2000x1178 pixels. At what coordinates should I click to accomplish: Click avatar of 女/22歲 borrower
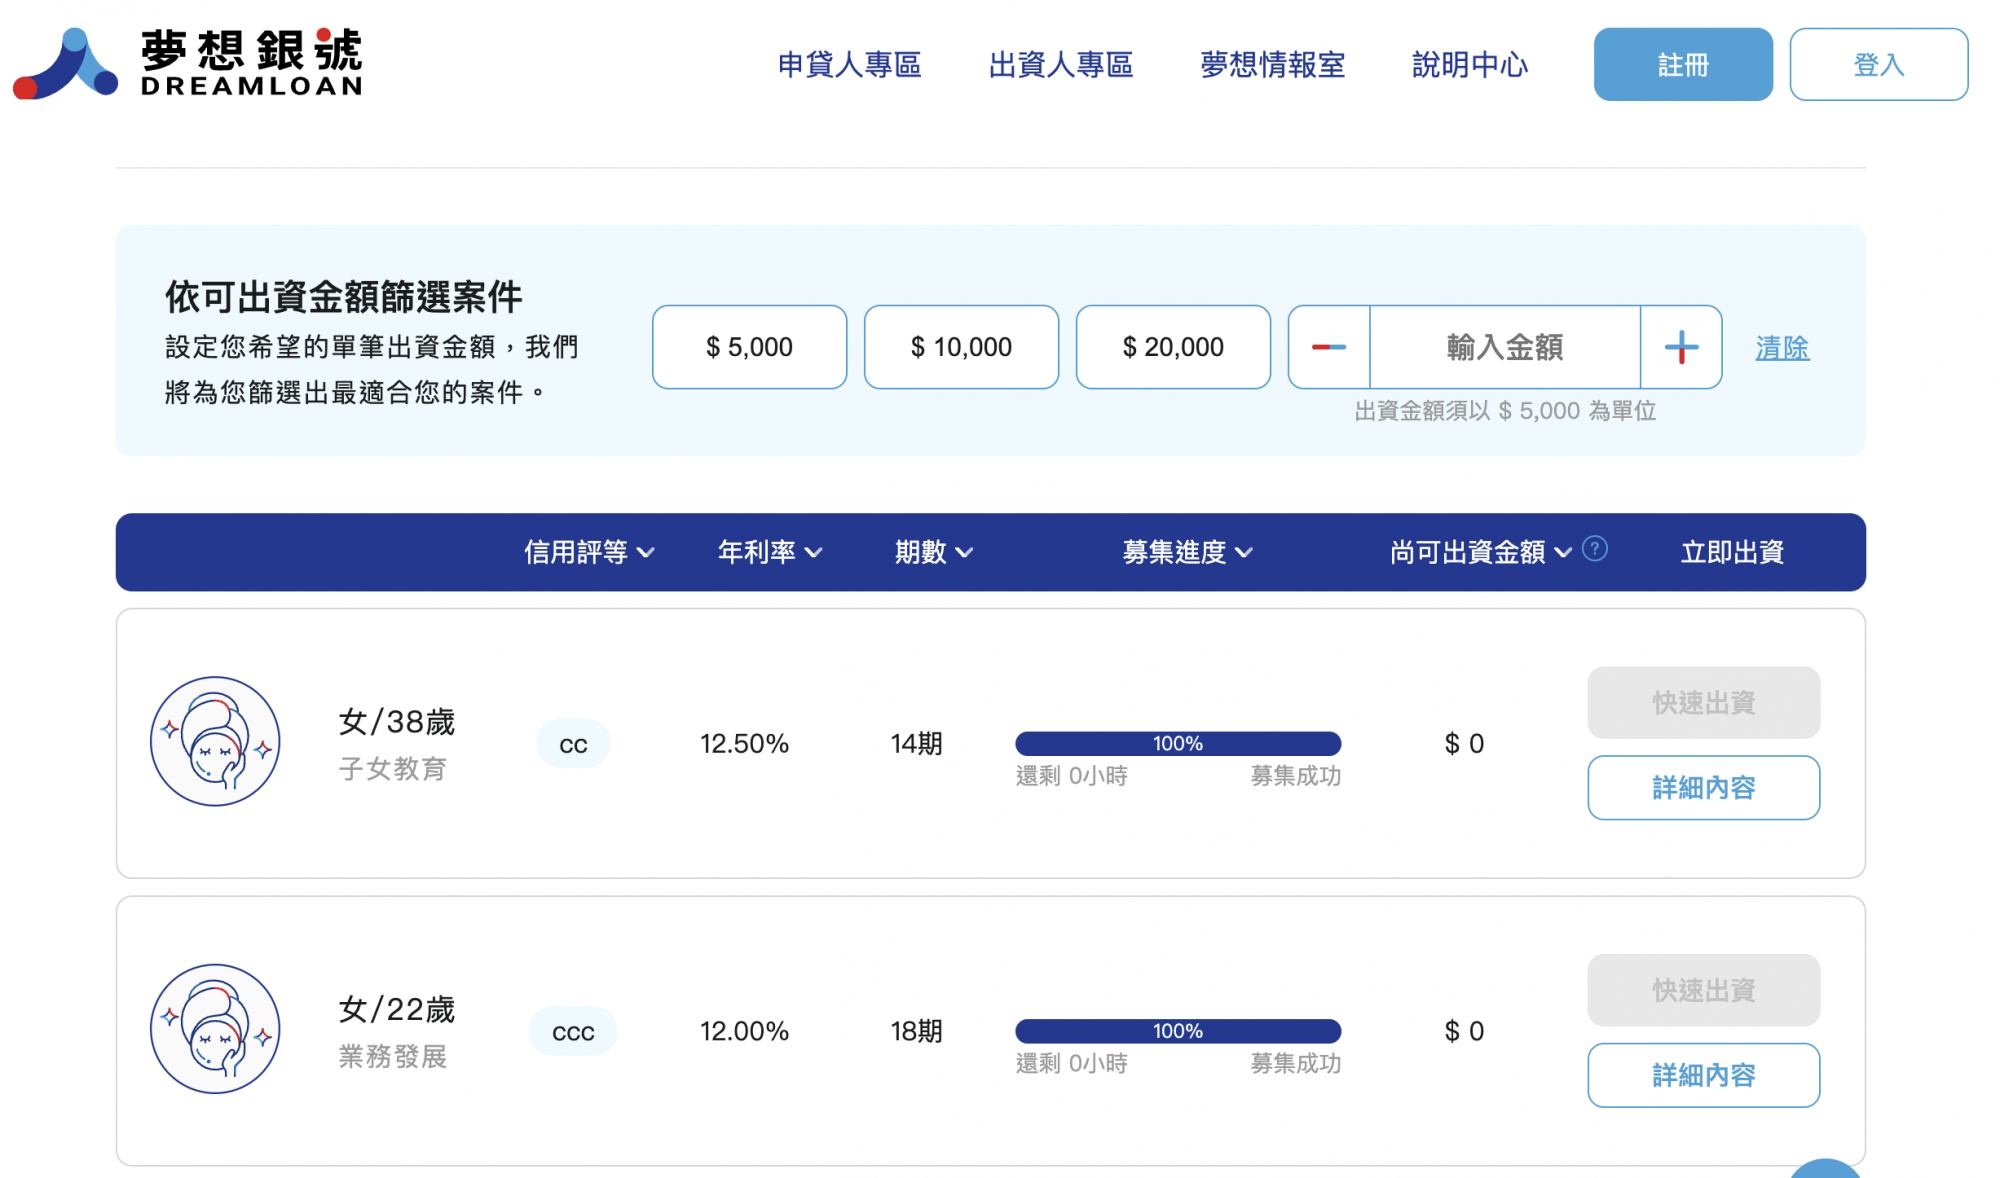point(215,1029)
